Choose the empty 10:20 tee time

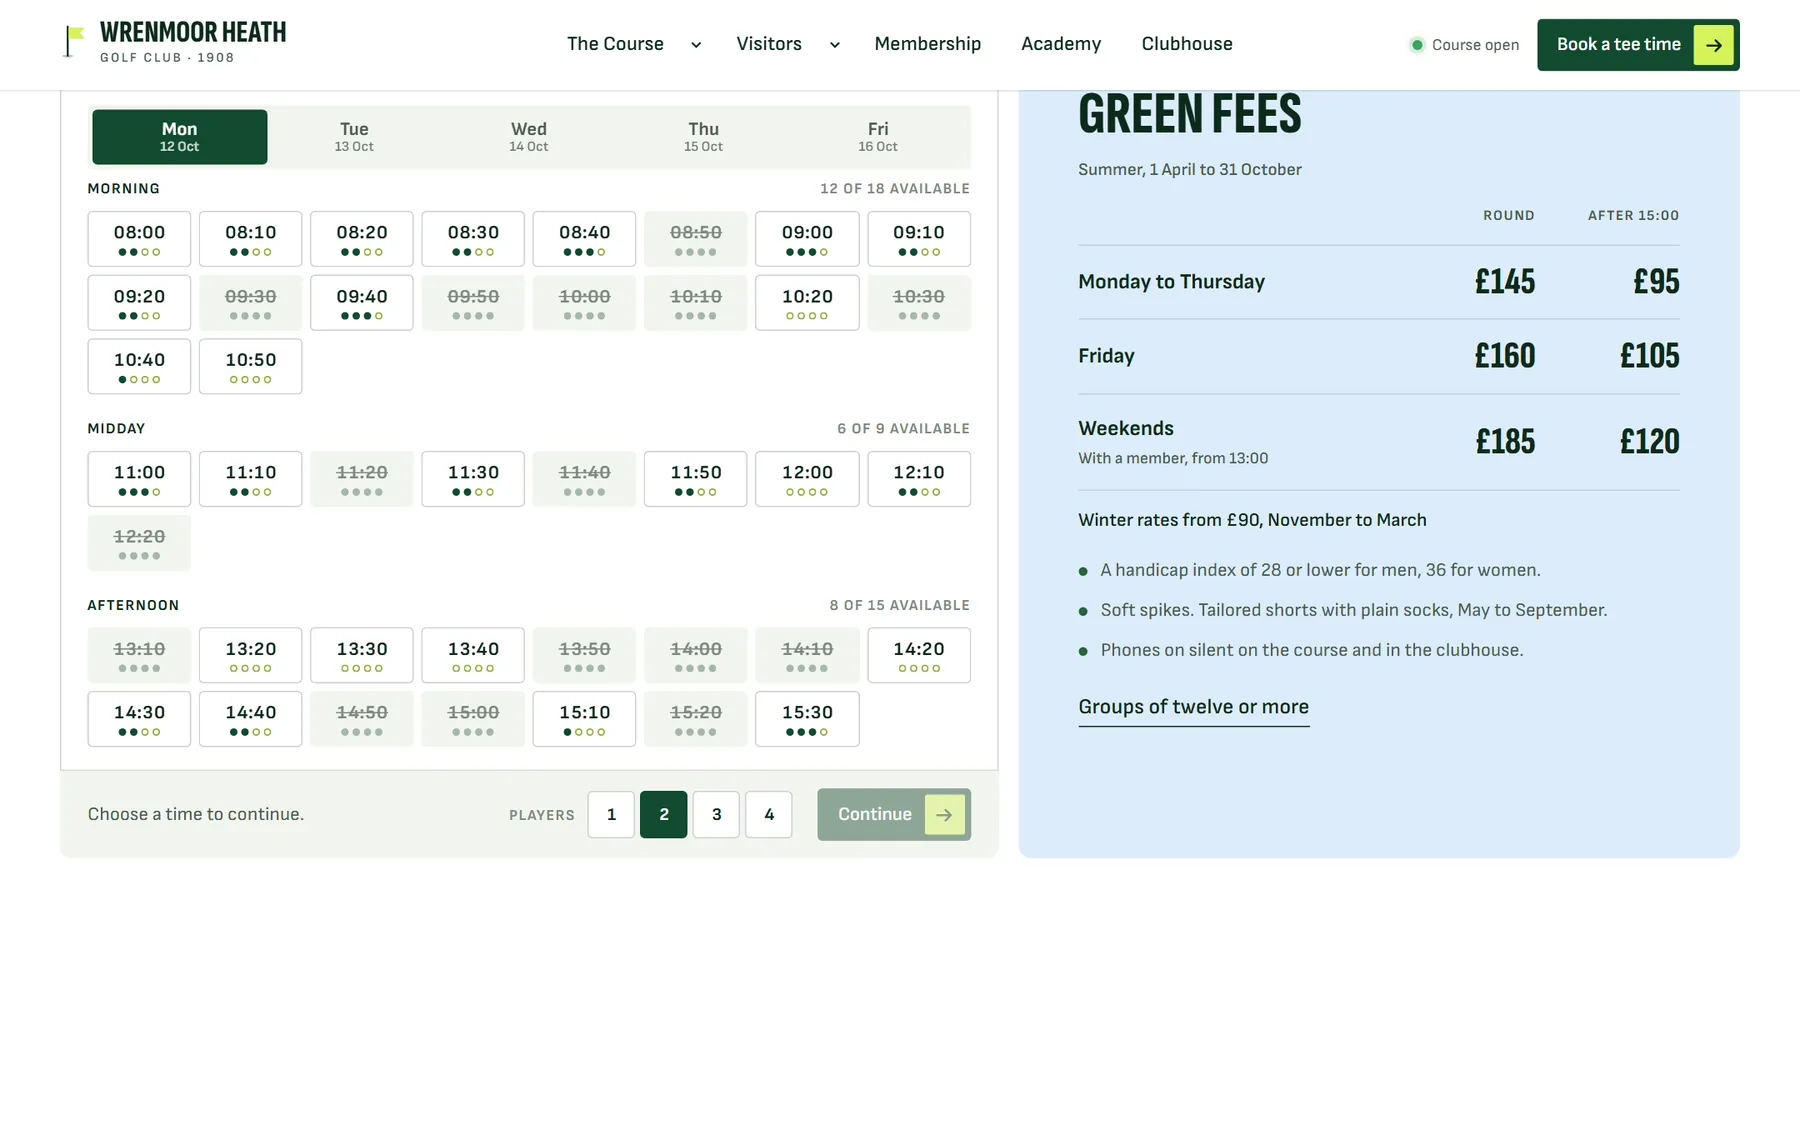[x=807, y=303]
